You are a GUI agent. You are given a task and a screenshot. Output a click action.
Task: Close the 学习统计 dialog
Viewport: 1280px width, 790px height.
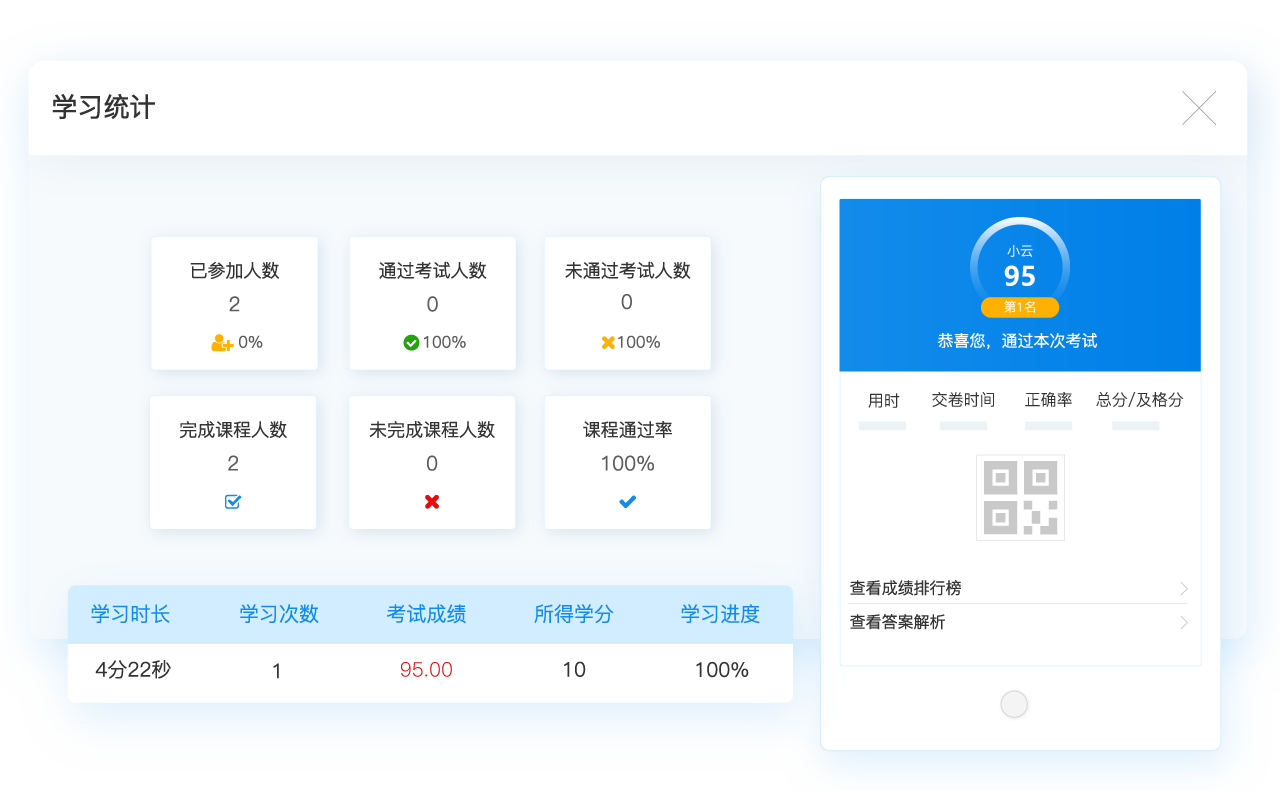tap(1199, 108)
